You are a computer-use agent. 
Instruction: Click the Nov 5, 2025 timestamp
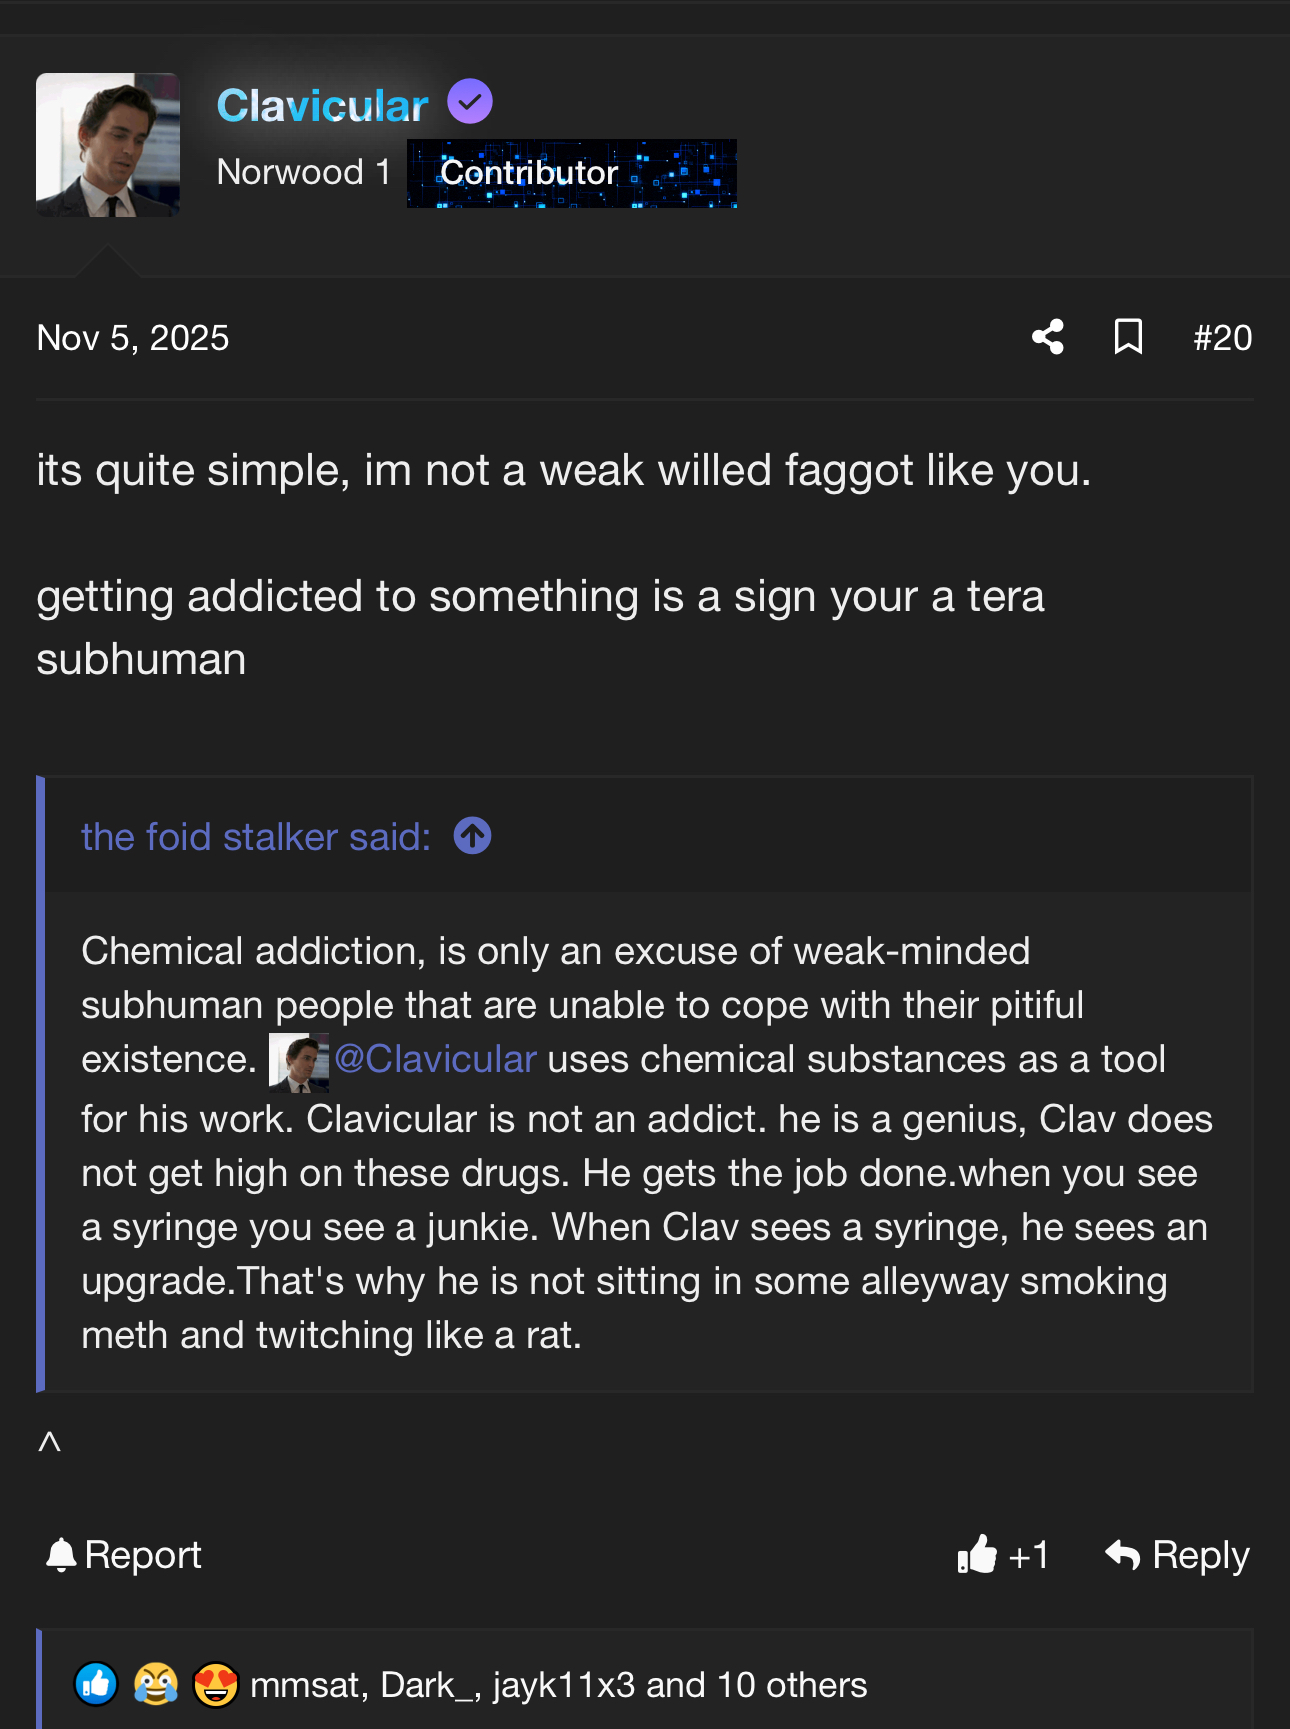click(x=133, y=338)
